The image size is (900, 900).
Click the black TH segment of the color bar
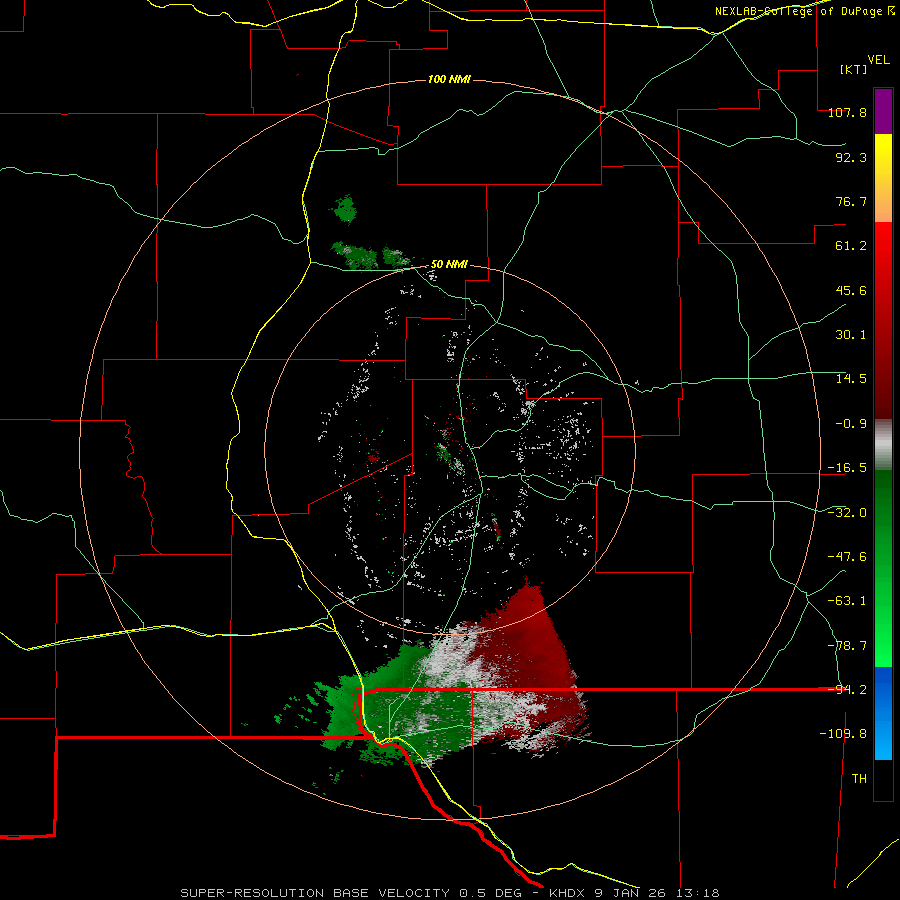pyautogui.click(x=883, y=780)
